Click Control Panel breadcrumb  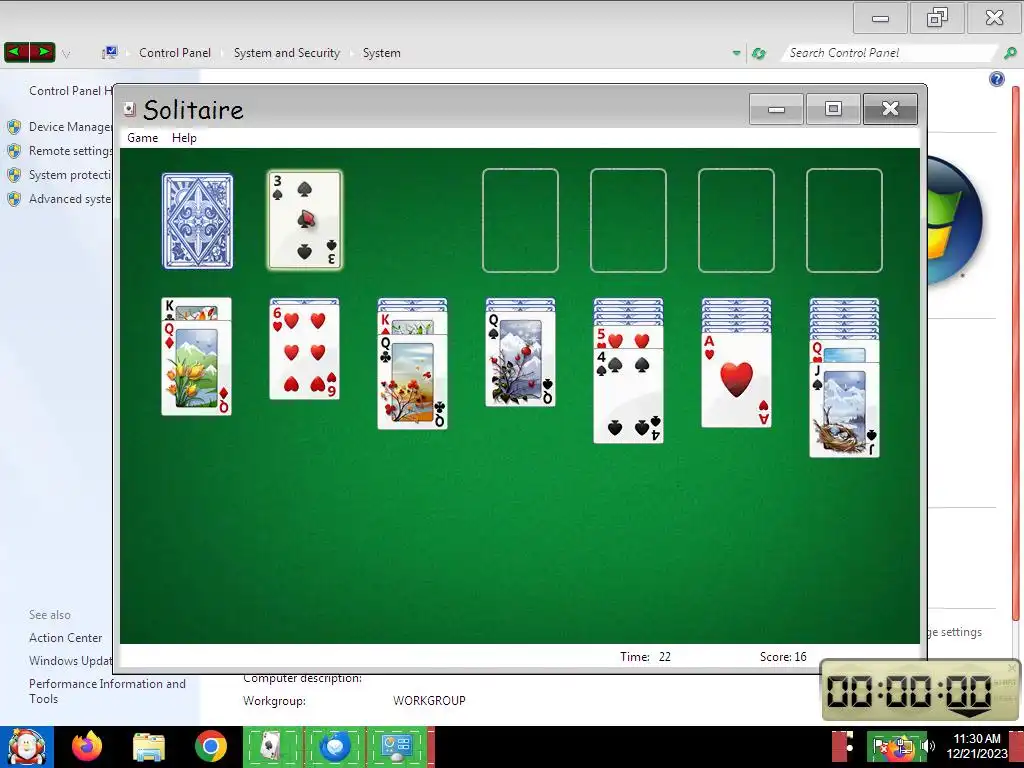[x=175, y=53]
